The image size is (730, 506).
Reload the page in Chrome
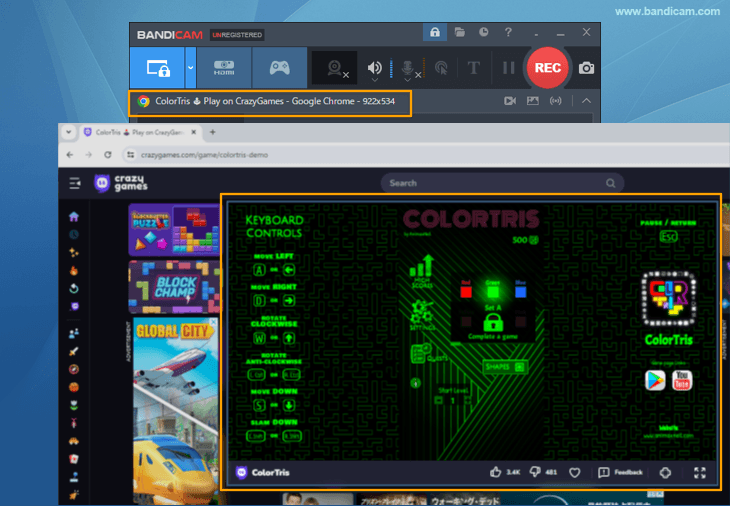tap(108, 155)
